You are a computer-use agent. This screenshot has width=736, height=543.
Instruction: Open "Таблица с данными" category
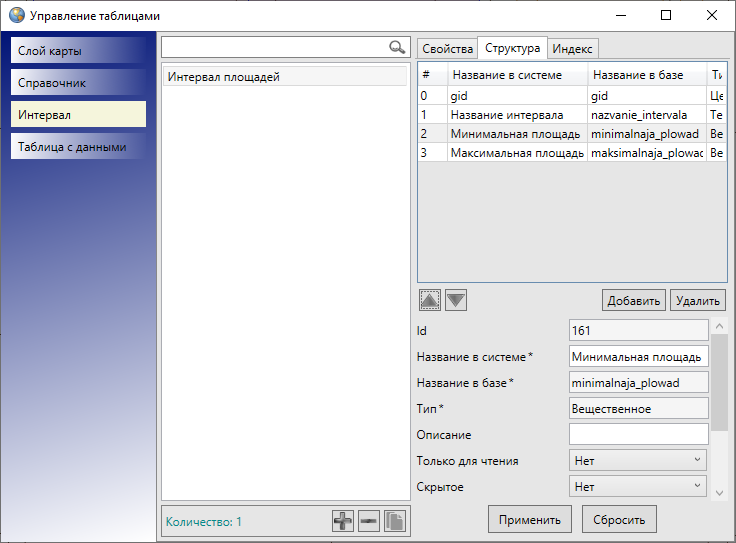(x=79, y=147)
